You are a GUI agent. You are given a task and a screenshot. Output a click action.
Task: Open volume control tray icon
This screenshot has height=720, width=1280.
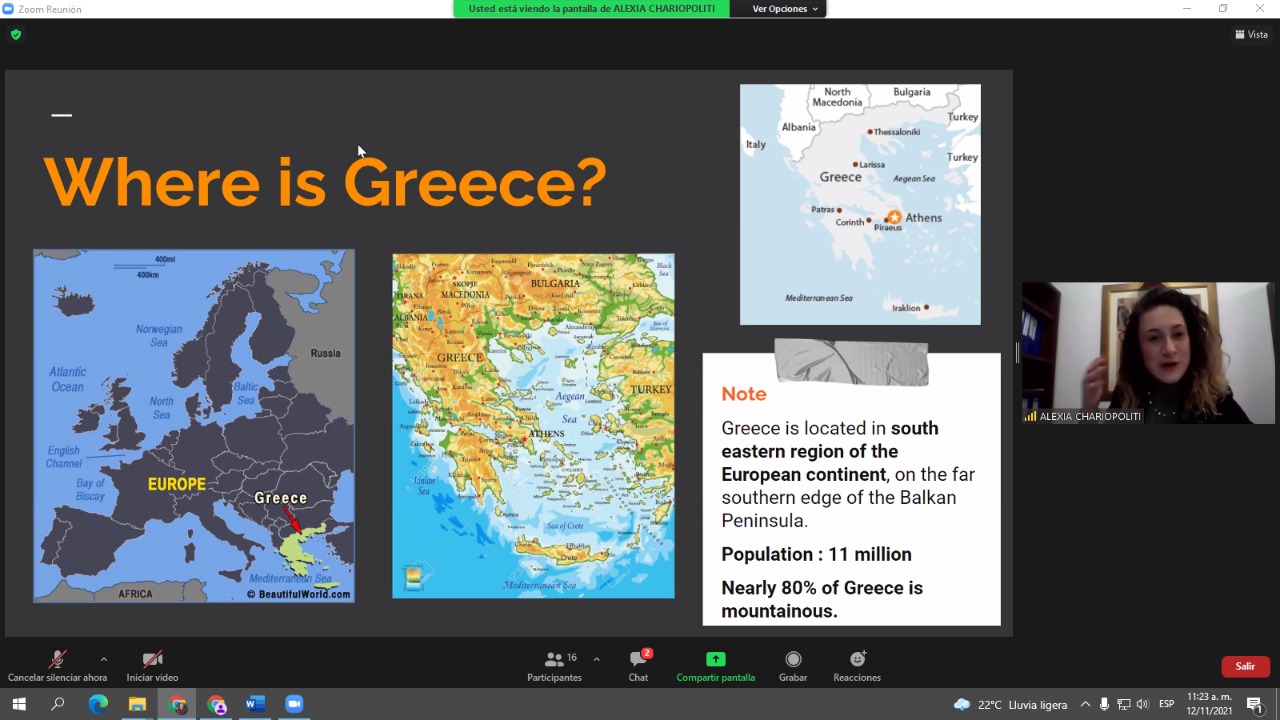click(x=1142, y=704)
